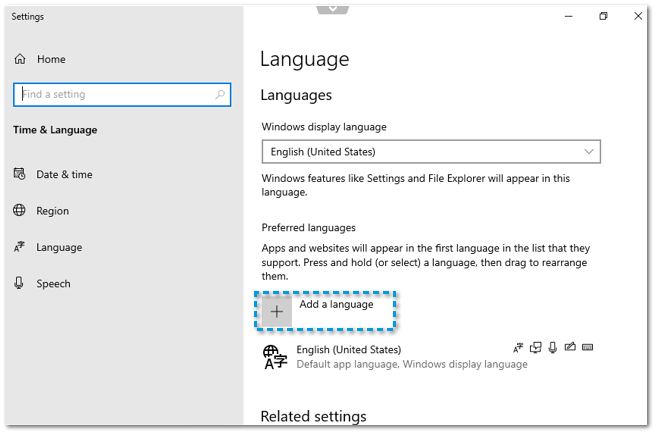Click the text-to-speech icon on English row
This screenshot has width=656, height=434.
click(x=536, y=348)
